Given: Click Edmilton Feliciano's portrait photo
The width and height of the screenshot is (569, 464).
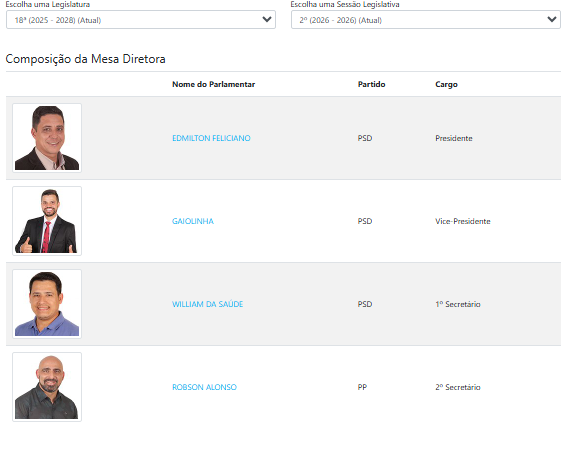Looking at the screenshot, I should coord(47,138).
